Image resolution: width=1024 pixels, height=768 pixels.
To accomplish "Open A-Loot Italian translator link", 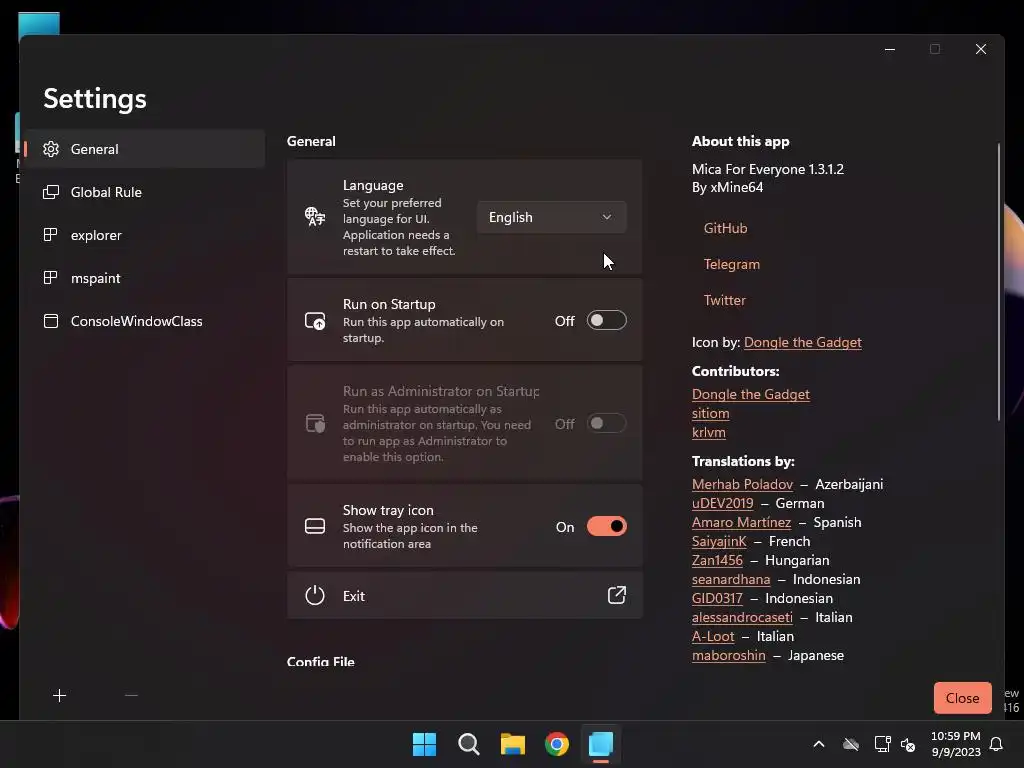I will click(x=713, y=636).
